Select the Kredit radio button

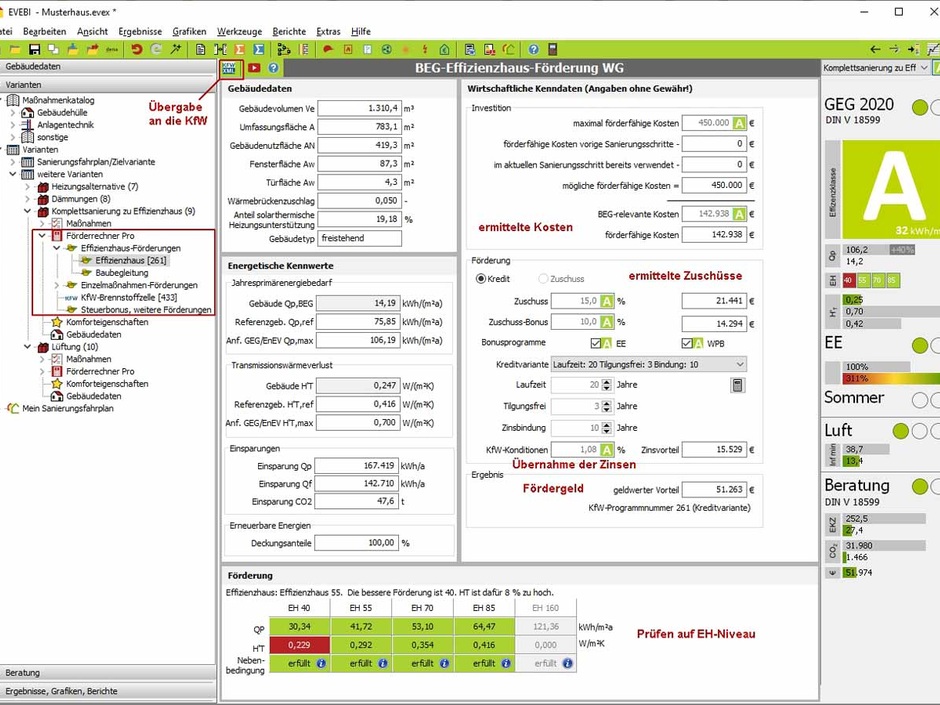481,278
